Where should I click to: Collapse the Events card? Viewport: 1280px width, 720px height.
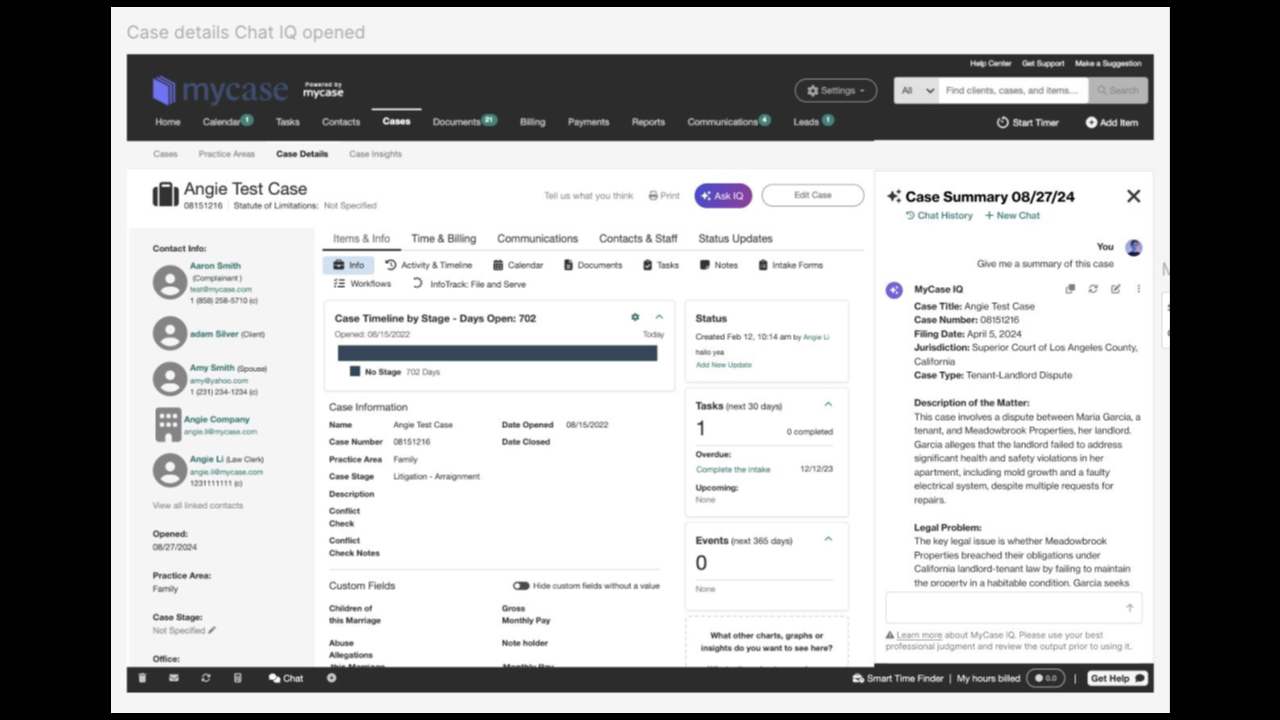[828, 539]
